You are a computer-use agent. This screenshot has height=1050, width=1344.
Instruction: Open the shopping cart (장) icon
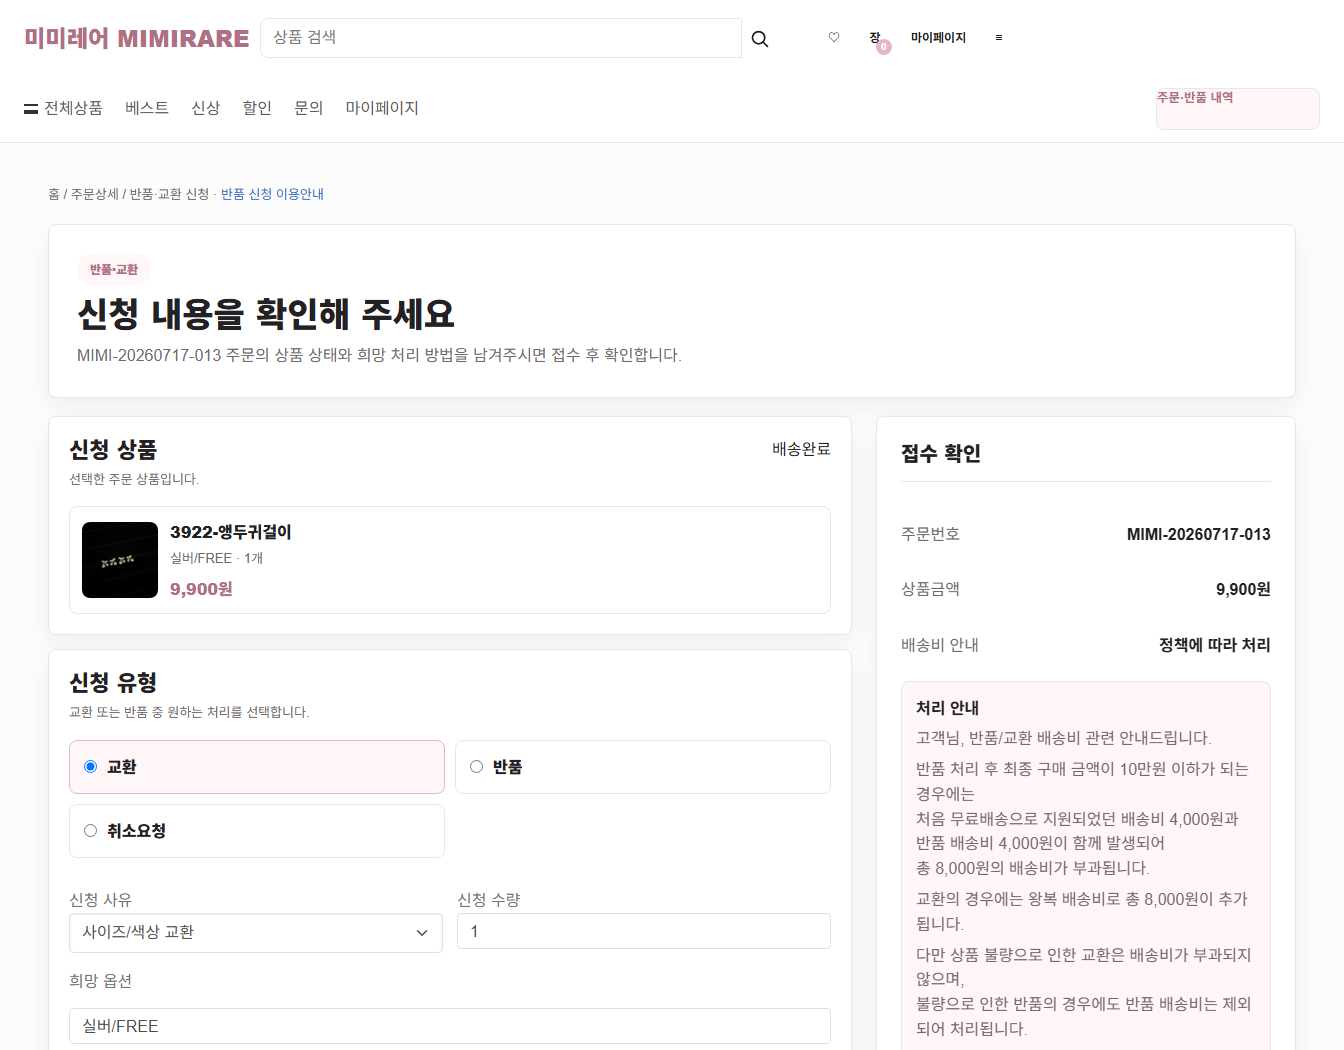point(876,38)
